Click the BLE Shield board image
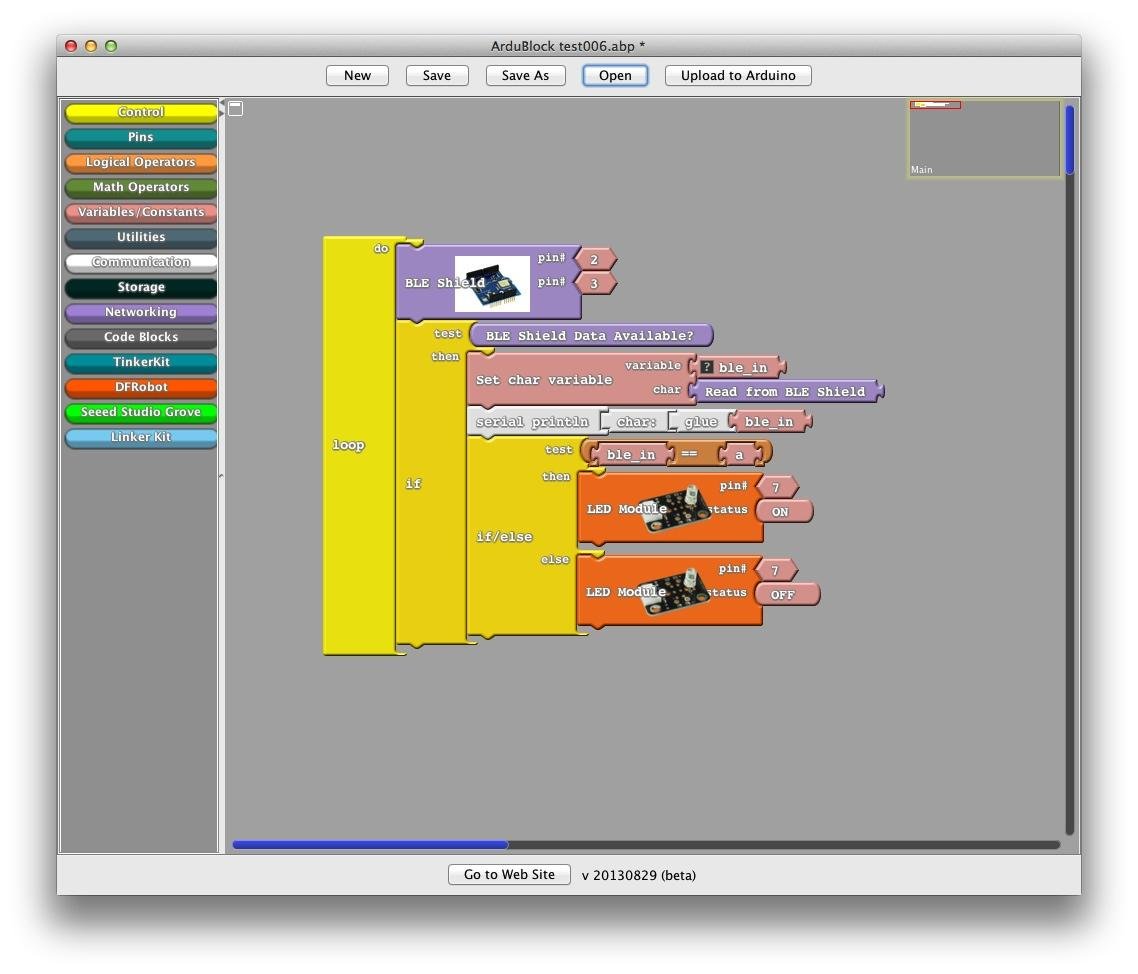The image size is (1138, 974). [492, 284]
